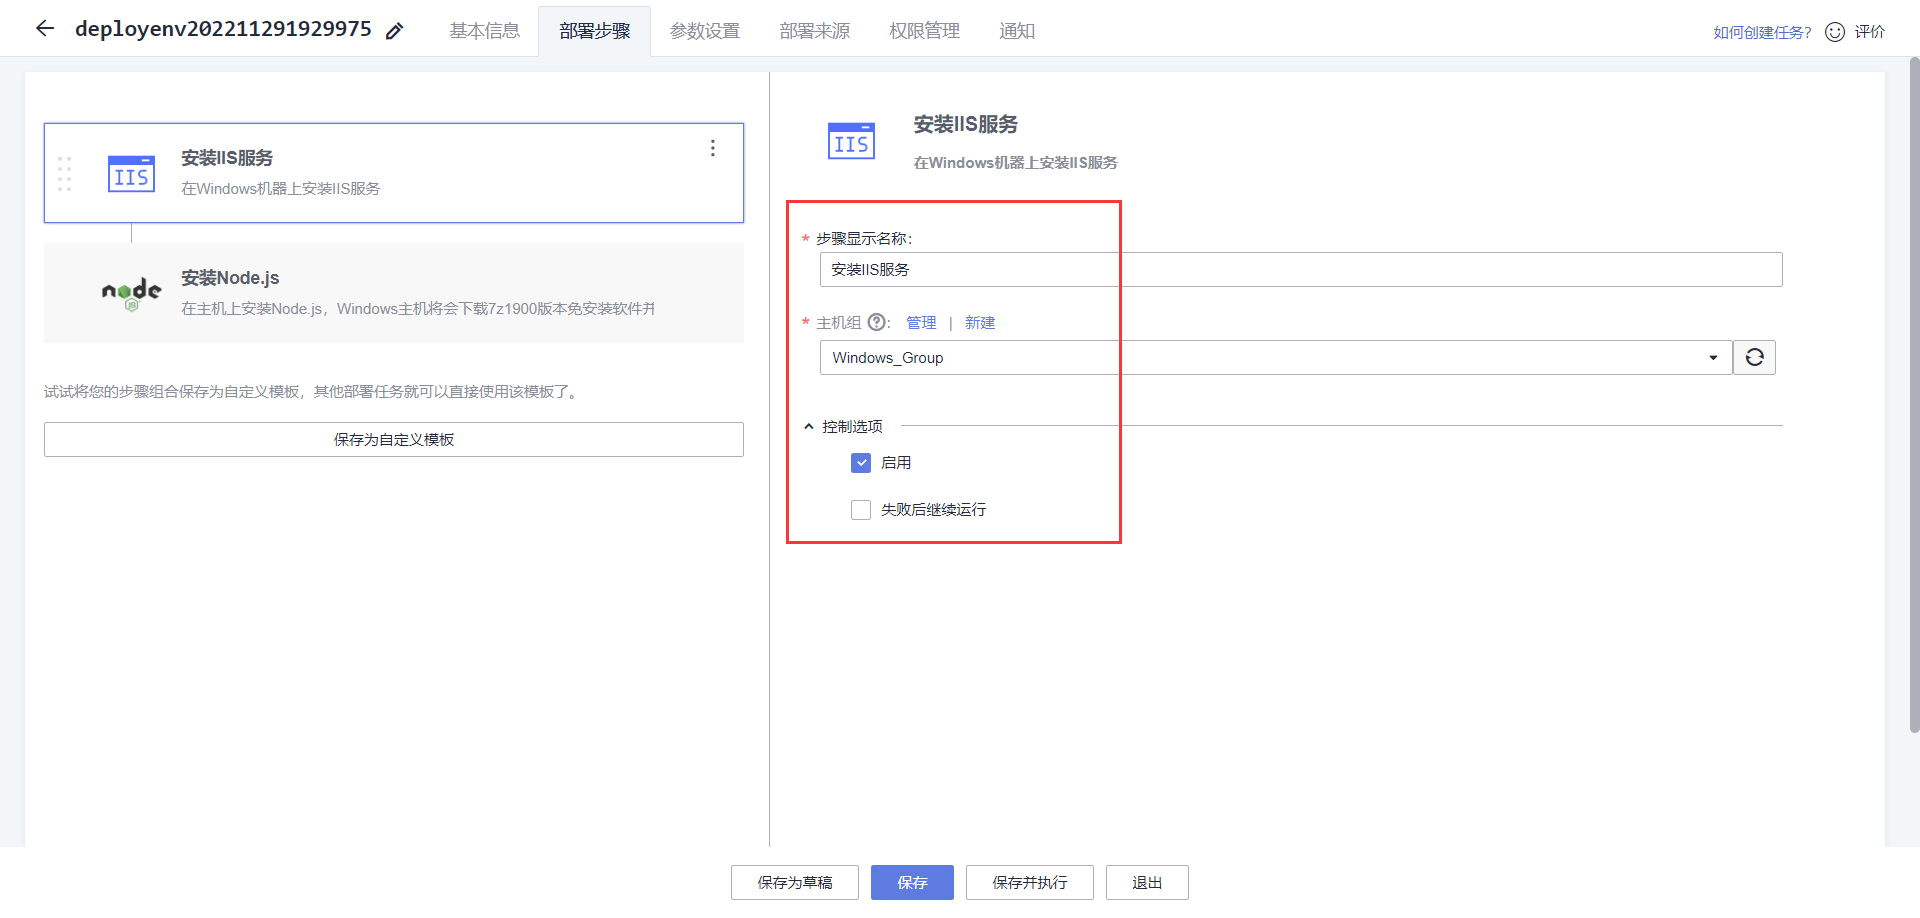Click the 保存并执行 button
This screenshot has width=1920, height=918.
pyautogui.click(x=1029, y=882)
